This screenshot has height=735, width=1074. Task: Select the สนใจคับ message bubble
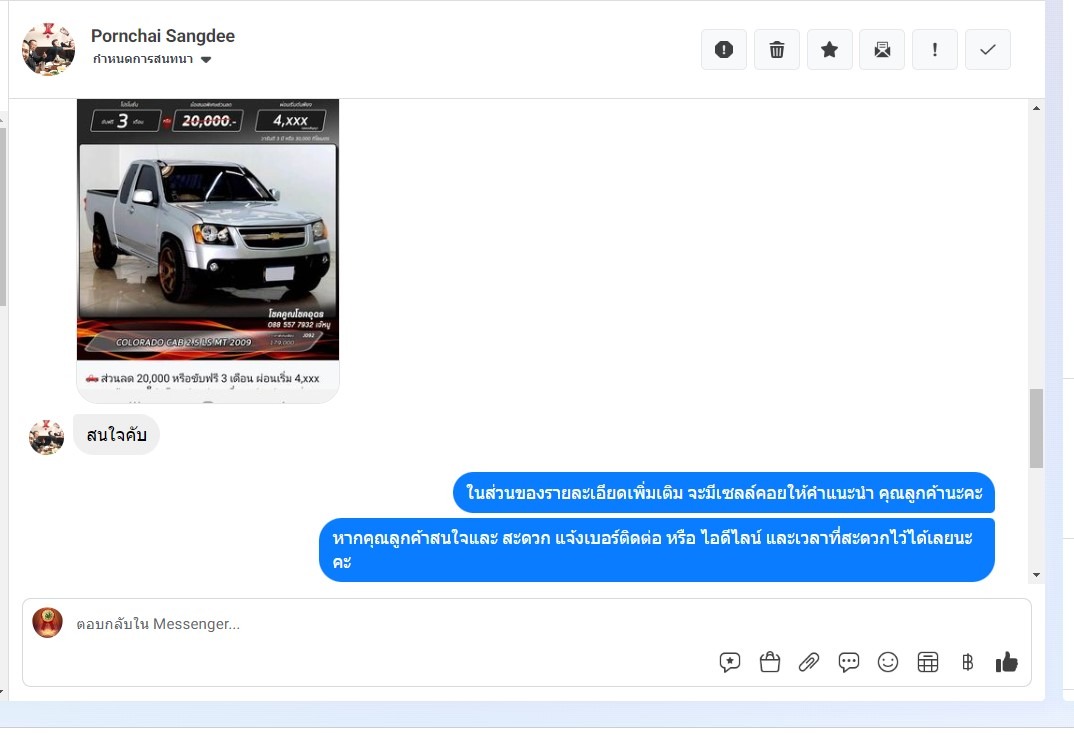116,434
